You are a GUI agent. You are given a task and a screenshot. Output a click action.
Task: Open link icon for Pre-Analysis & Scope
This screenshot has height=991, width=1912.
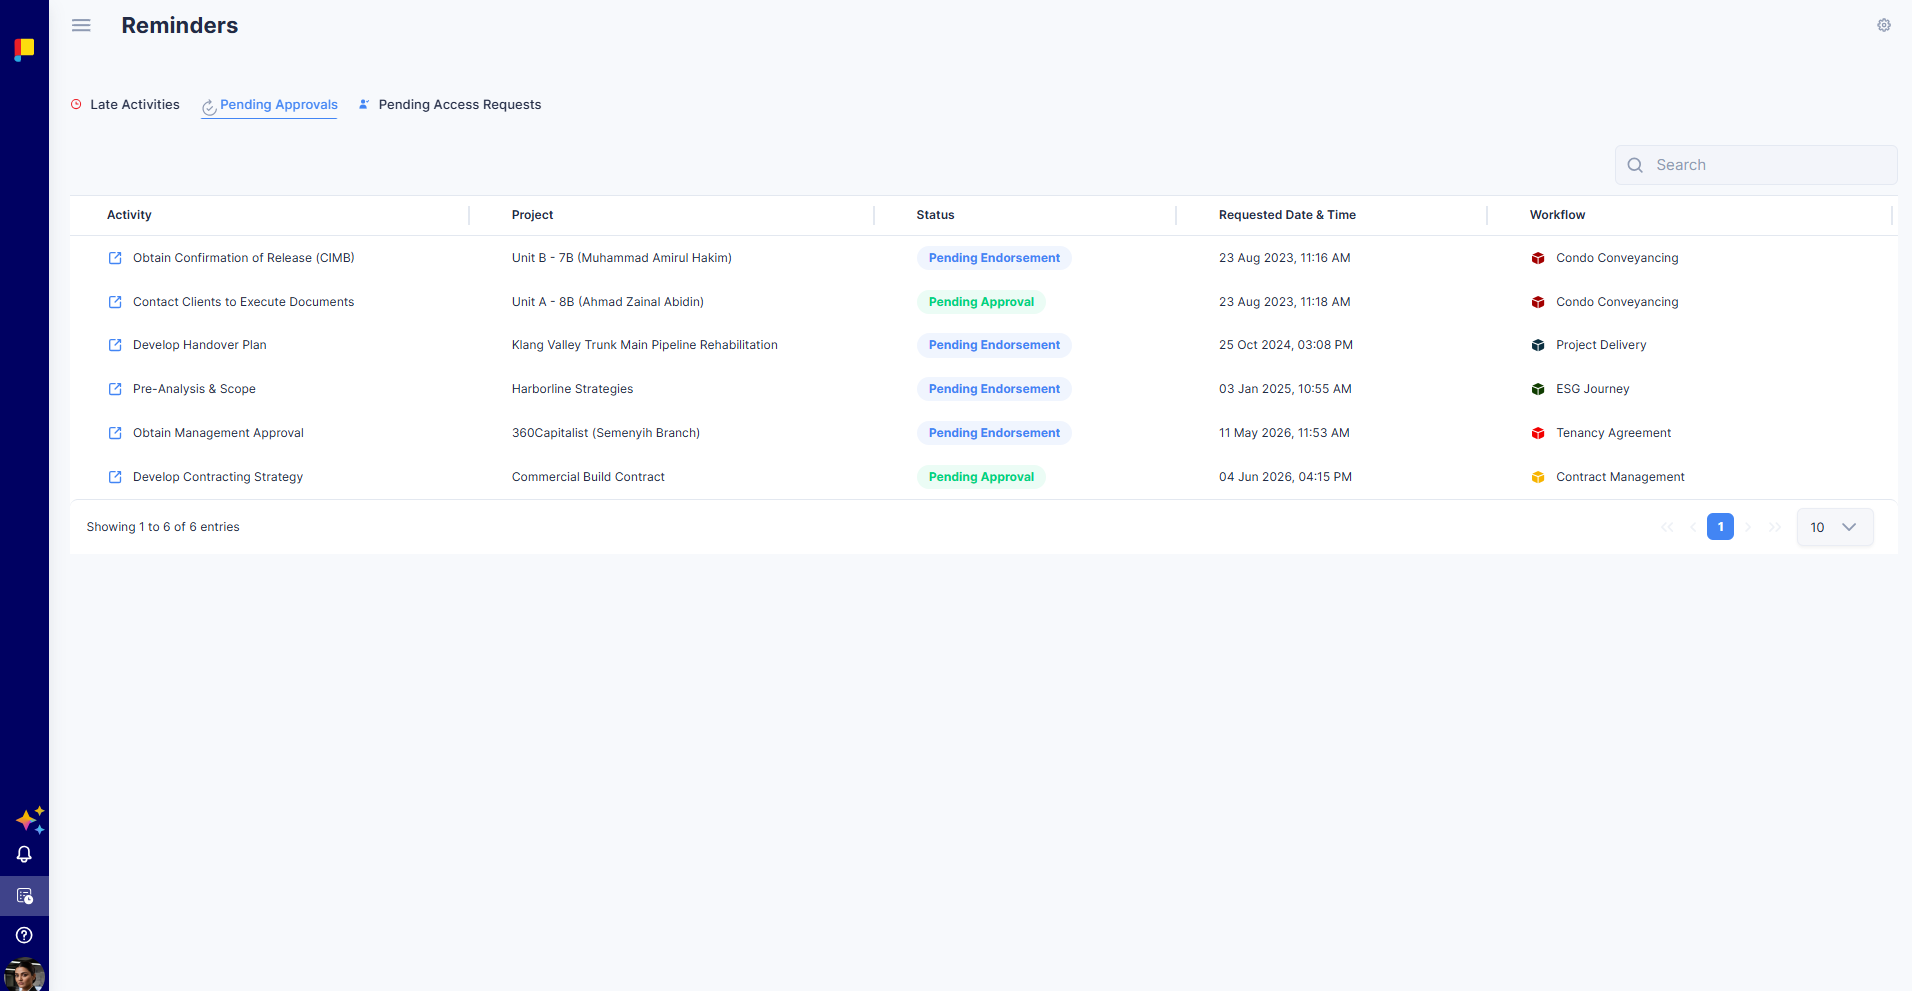[115, 389]
